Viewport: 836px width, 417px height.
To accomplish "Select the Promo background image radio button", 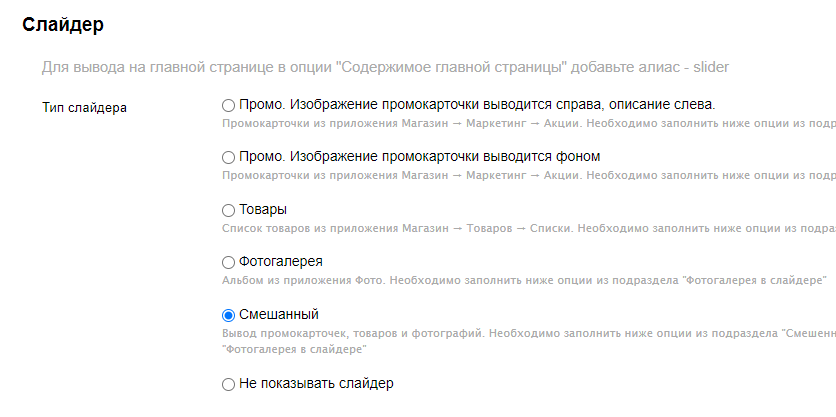I will (x=228, y=157).
